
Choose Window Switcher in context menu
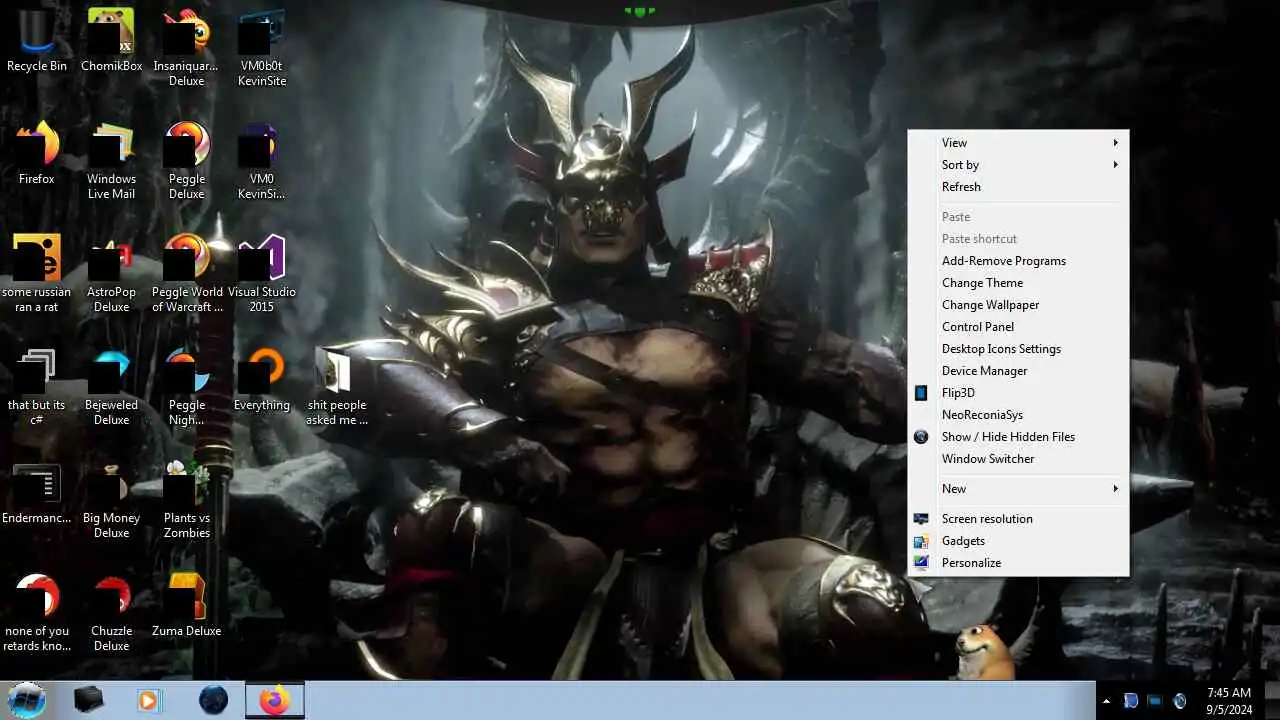click(1018, 459)
